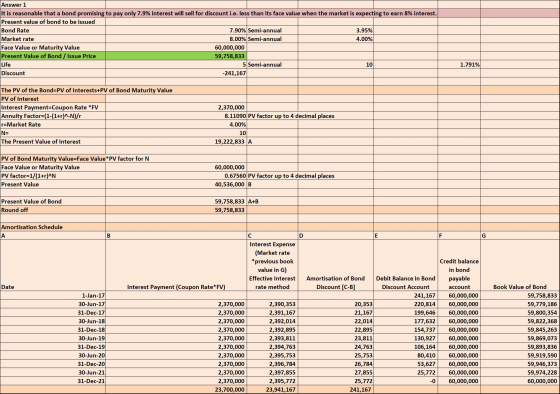Select the Discount -241,167 cell
Screen dimensions: 560x394
(176, 73)
